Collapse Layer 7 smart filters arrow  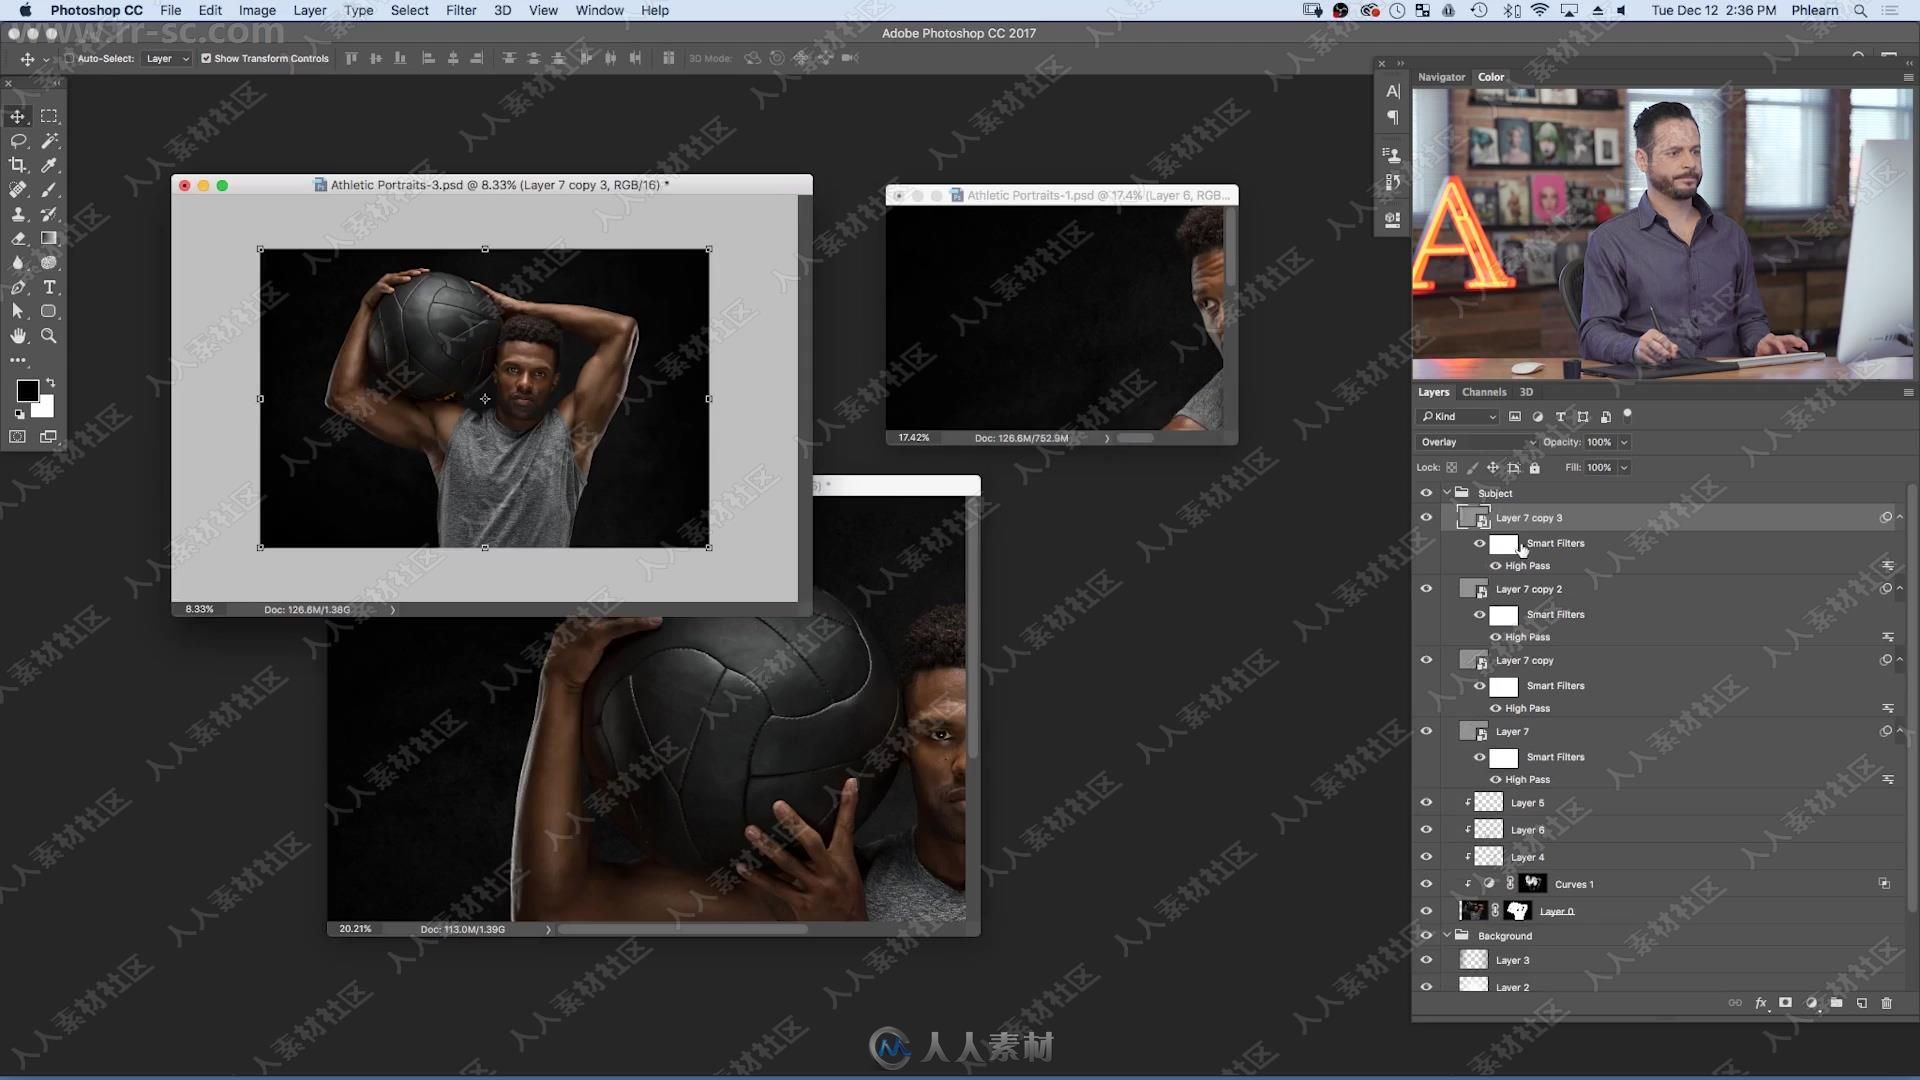(1900, 731)
